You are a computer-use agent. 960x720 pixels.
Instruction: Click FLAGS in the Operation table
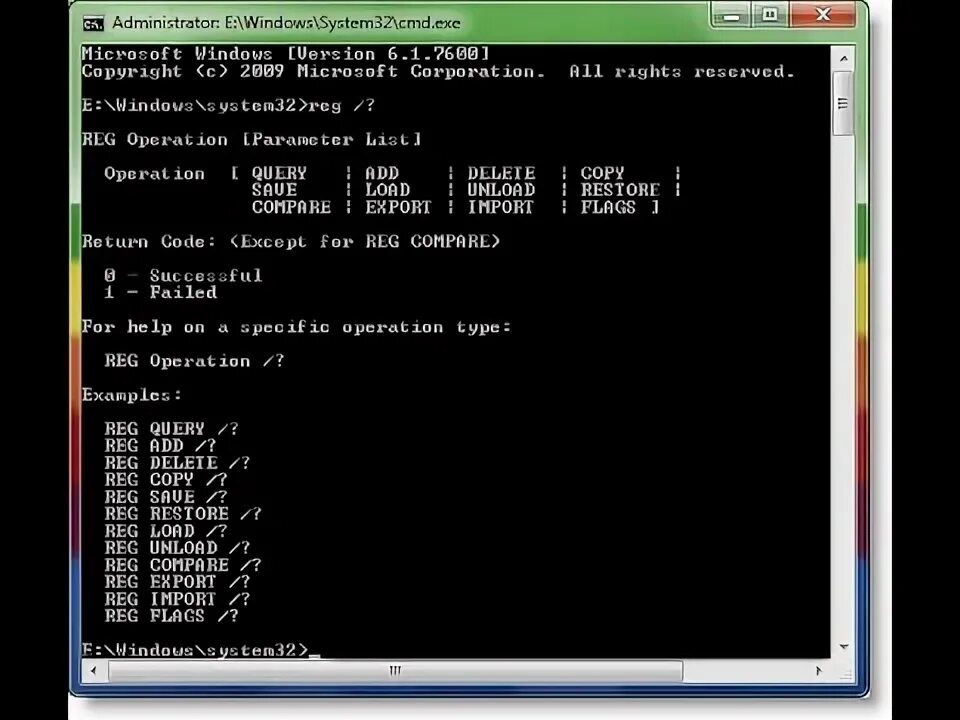click(x=608, y=208)
